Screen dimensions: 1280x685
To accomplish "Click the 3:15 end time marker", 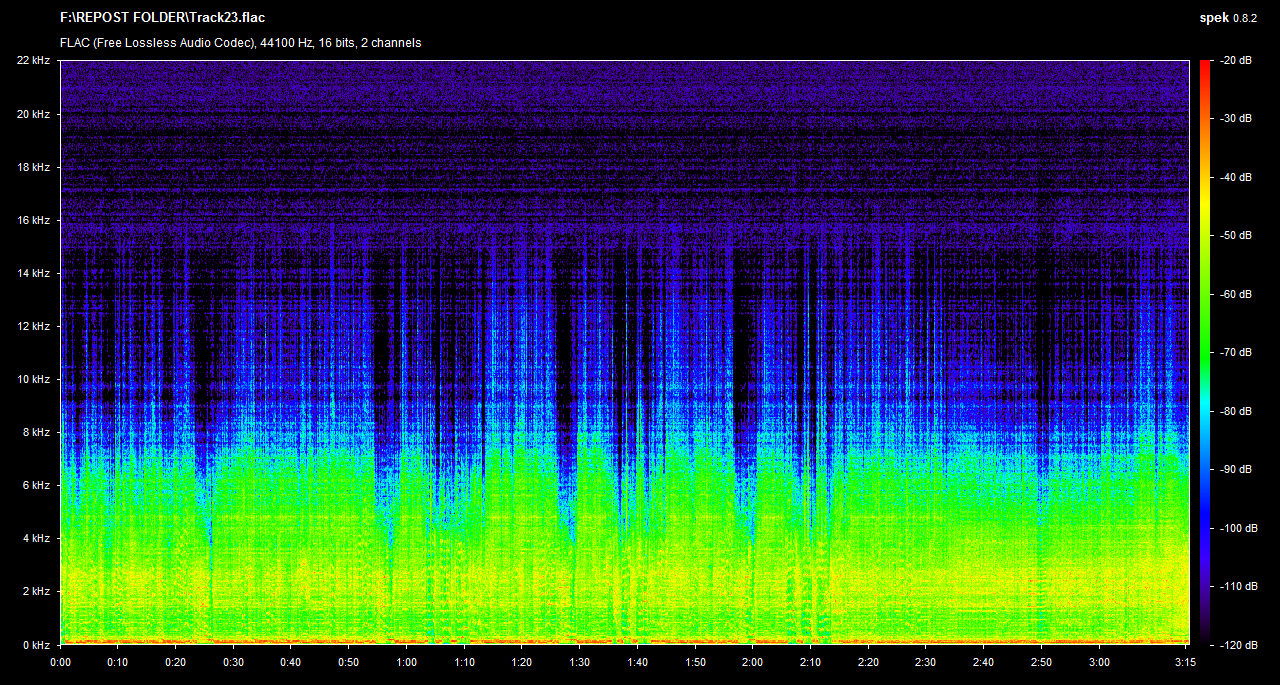I will point(1186,662).
